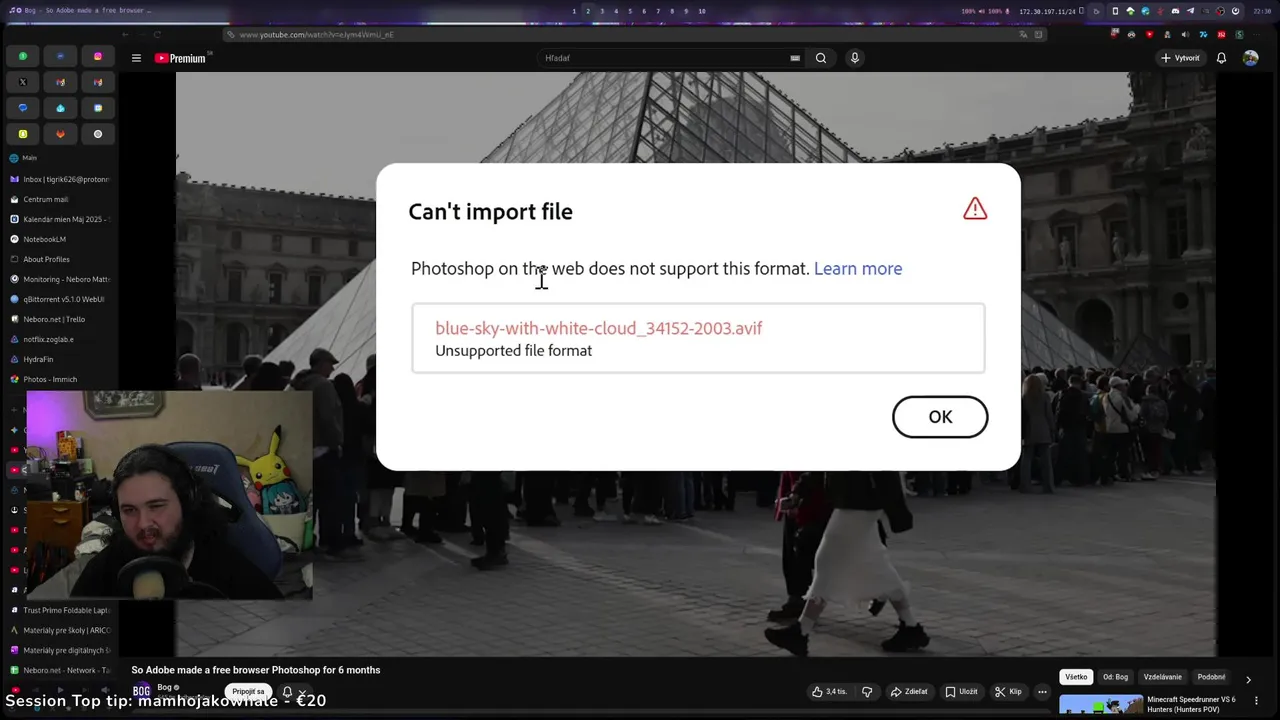Click the on-screen keyboard icon in search
Image resolution: width=1280 pixels, height=720 pixels.
[x=795, y=58]
